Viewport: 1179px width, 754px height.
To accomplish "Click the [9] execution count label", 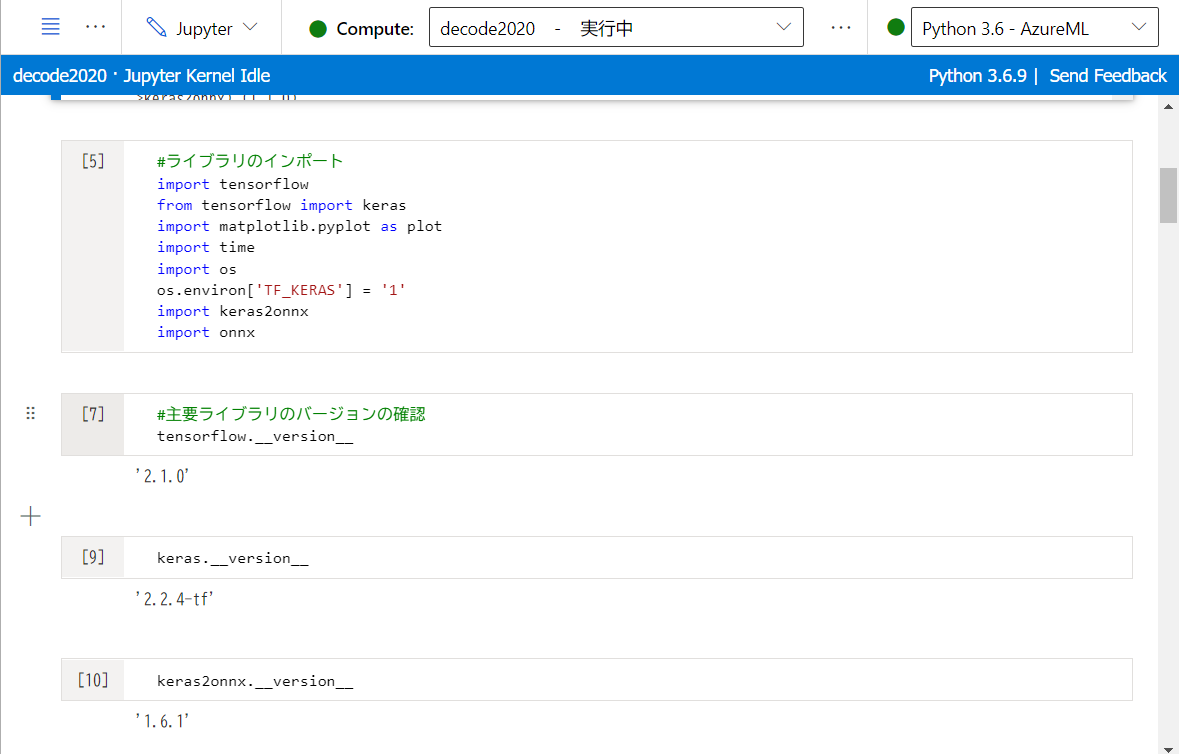I will pos(93,557).
